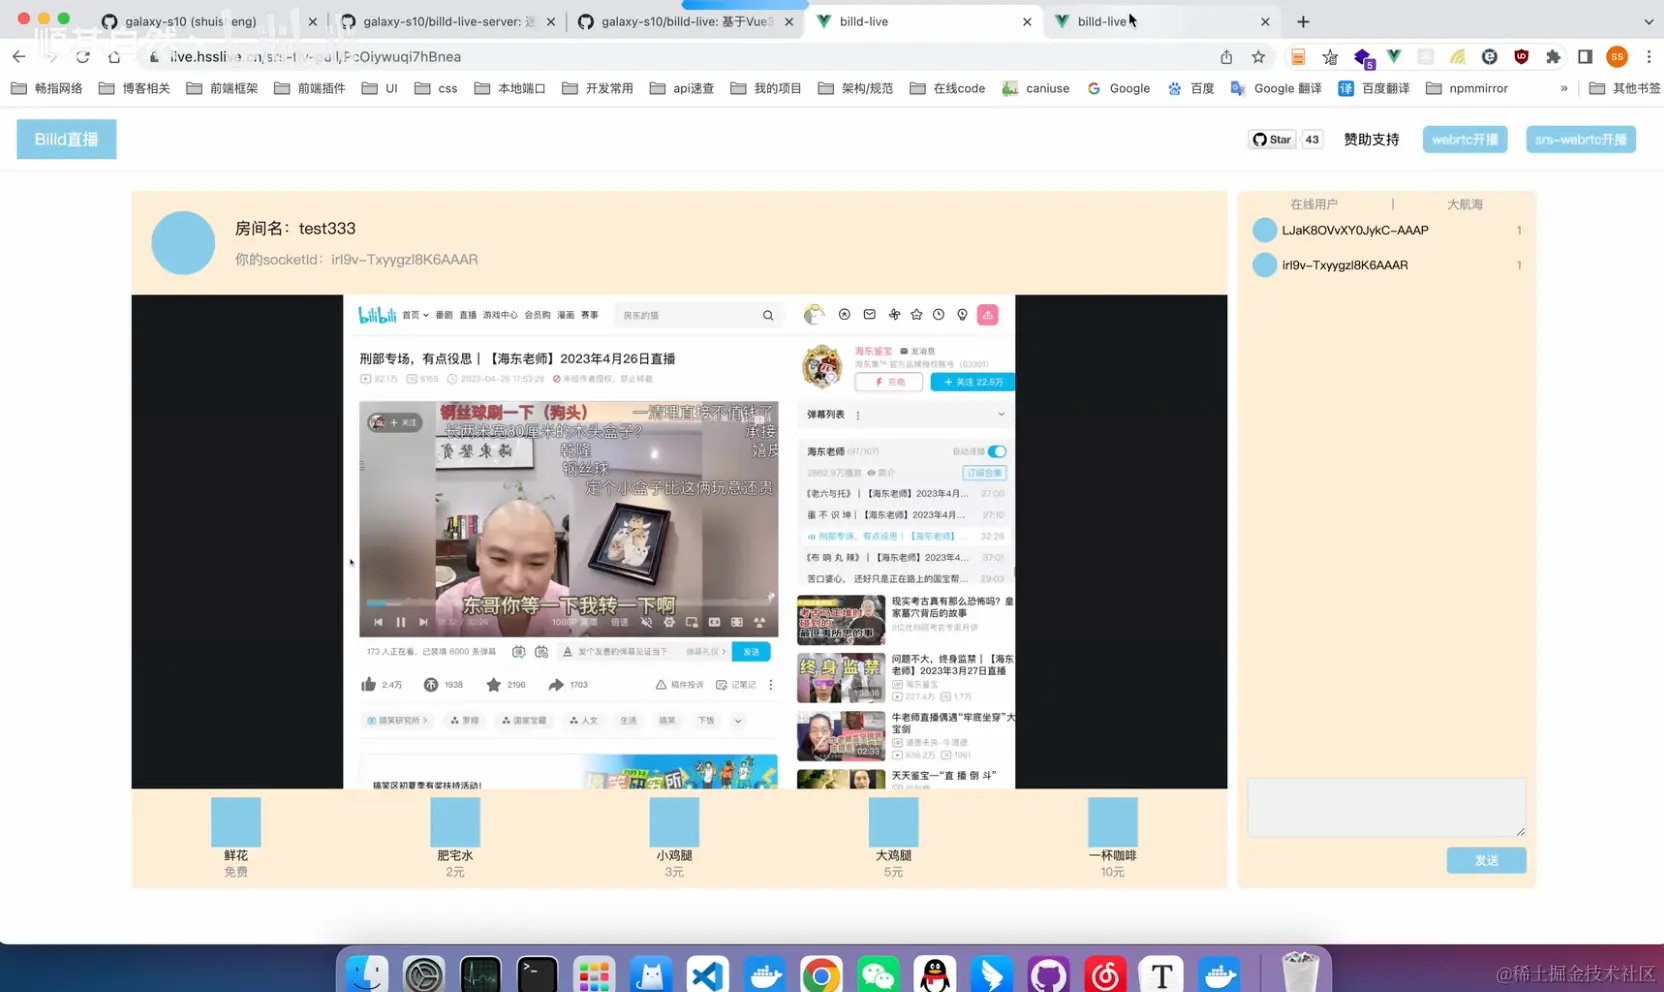This screenshot has width=1664, height=992.
Task: Open the SS profile avatar
Action: [x=1617, y=57]
